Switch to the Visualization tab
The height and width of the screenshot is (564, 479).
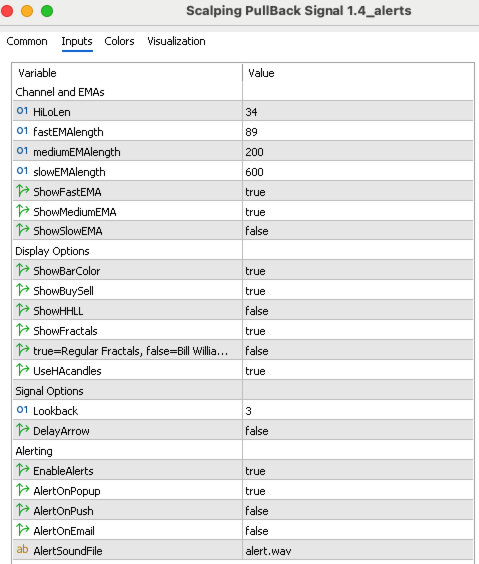pyautogui.click(x=176, y=41)
